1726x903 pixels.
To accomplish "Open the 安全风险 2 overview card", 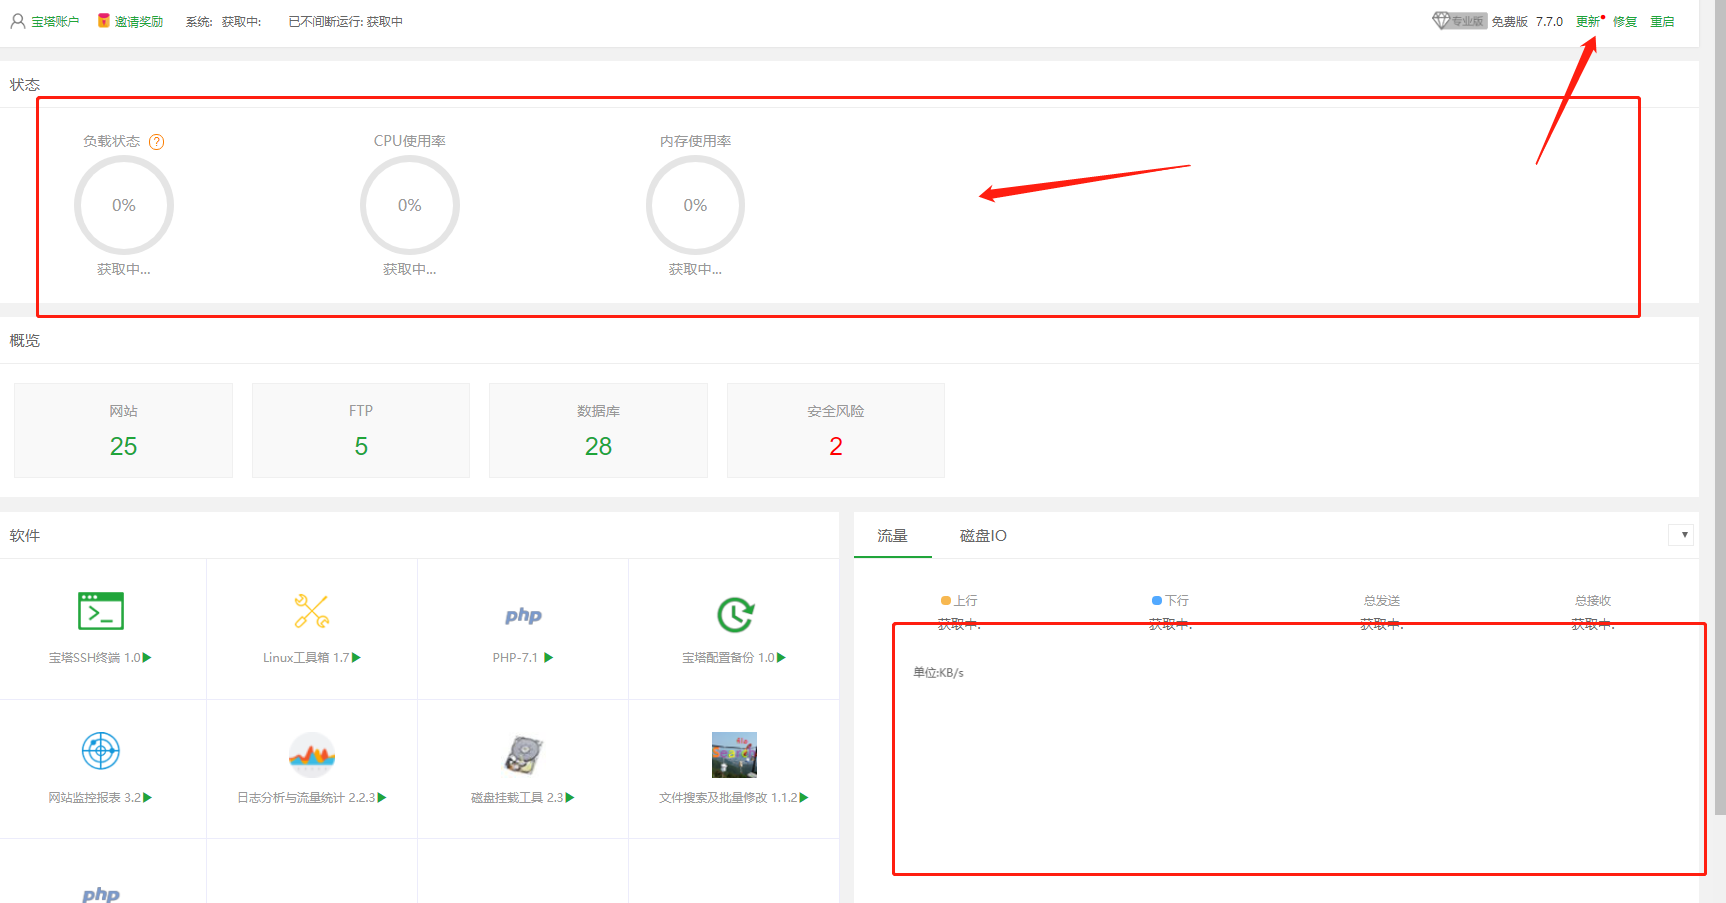I will [836, 430].
